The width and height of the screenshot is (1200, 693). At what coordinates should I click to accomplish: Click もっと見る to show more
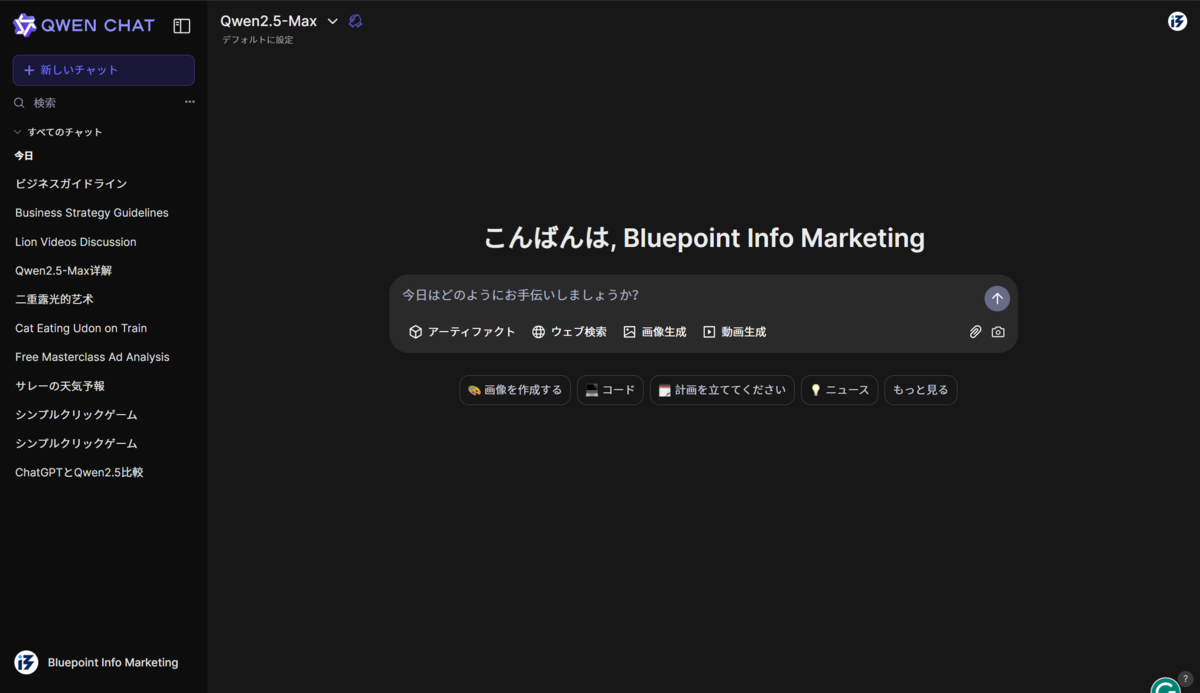[x=921, y=390]
